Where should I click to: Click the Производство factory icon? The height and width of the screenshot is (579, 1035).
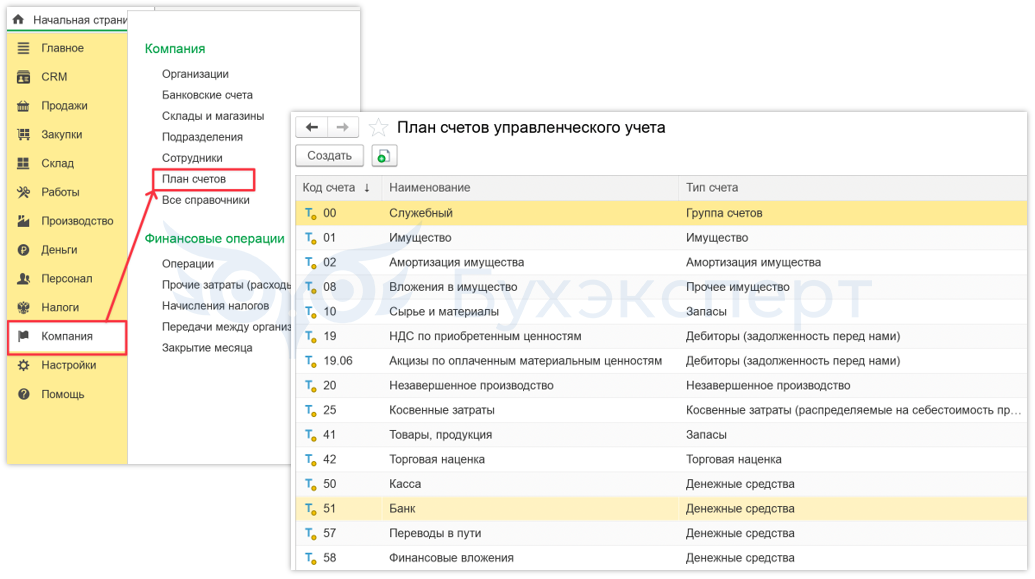tap(23, 221)
